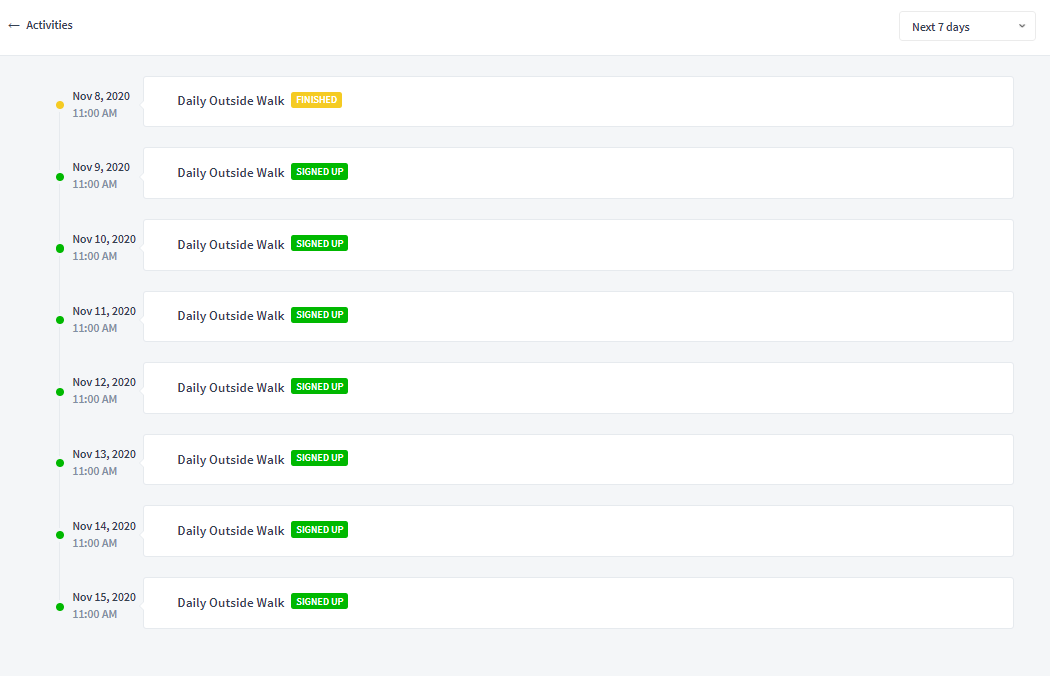Click the FINISHED badge on Nov 8 walk
1050x676 pixels.
316,100
